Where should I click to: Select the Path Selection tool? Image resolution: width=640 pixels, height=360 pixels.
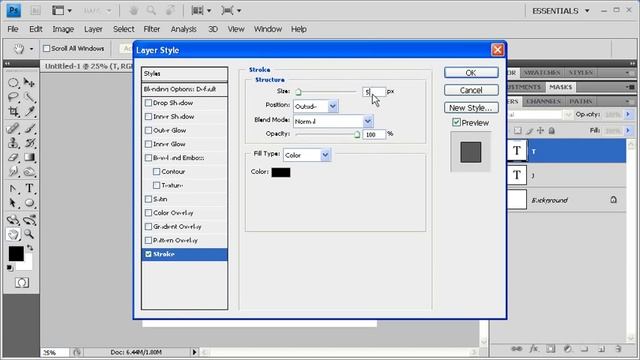coord(13,203)
